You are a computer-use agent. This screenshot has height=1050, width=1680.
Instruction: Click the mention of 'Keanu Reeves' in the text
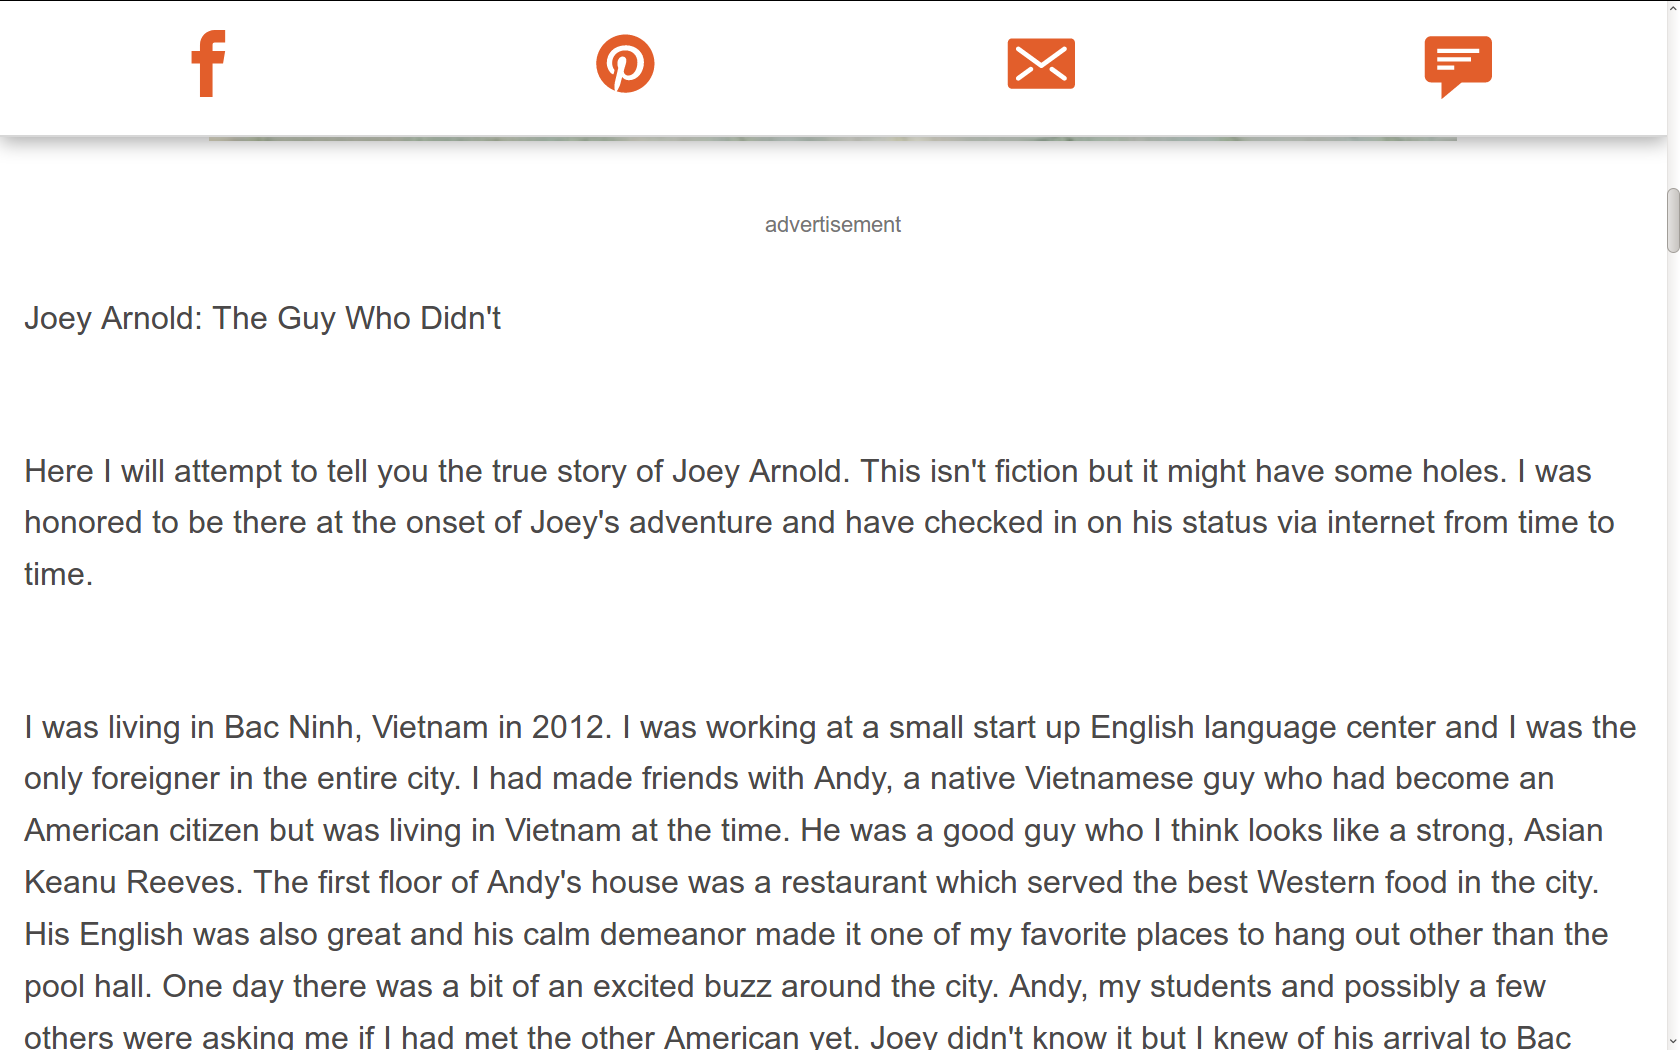coord(125,882)
